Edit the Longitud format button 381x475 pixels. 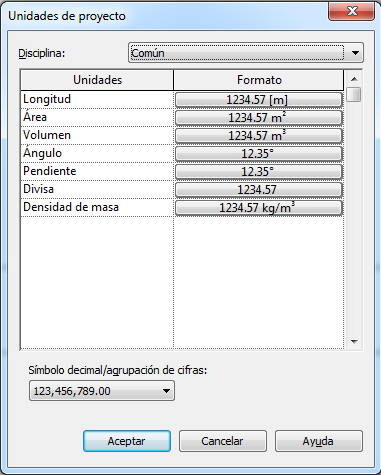pyautogui.click(x=259, y=100)
